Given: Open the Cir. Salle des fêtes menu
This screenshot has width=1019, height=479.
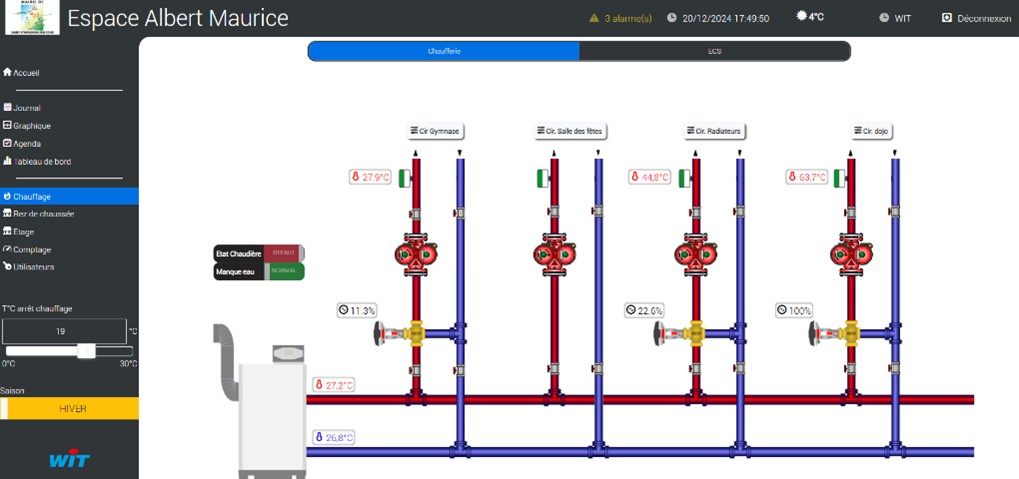Looking at the screenshot, I should pos(570,131).
